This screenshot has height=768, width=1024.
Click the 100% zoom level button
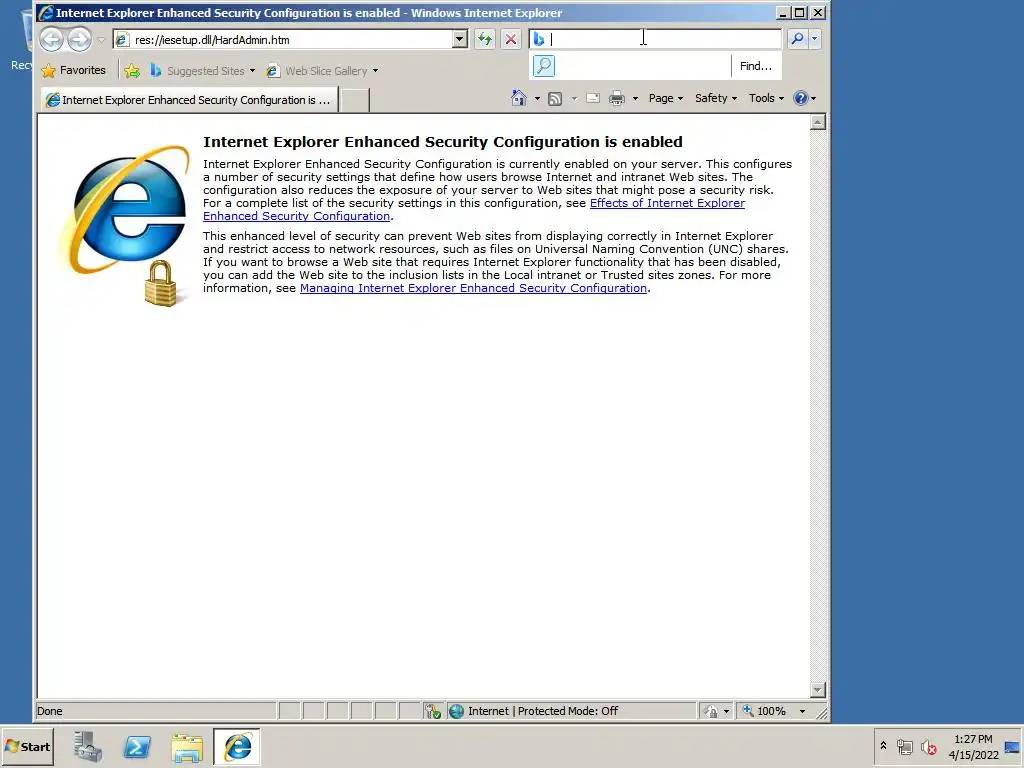coord(765,711)
